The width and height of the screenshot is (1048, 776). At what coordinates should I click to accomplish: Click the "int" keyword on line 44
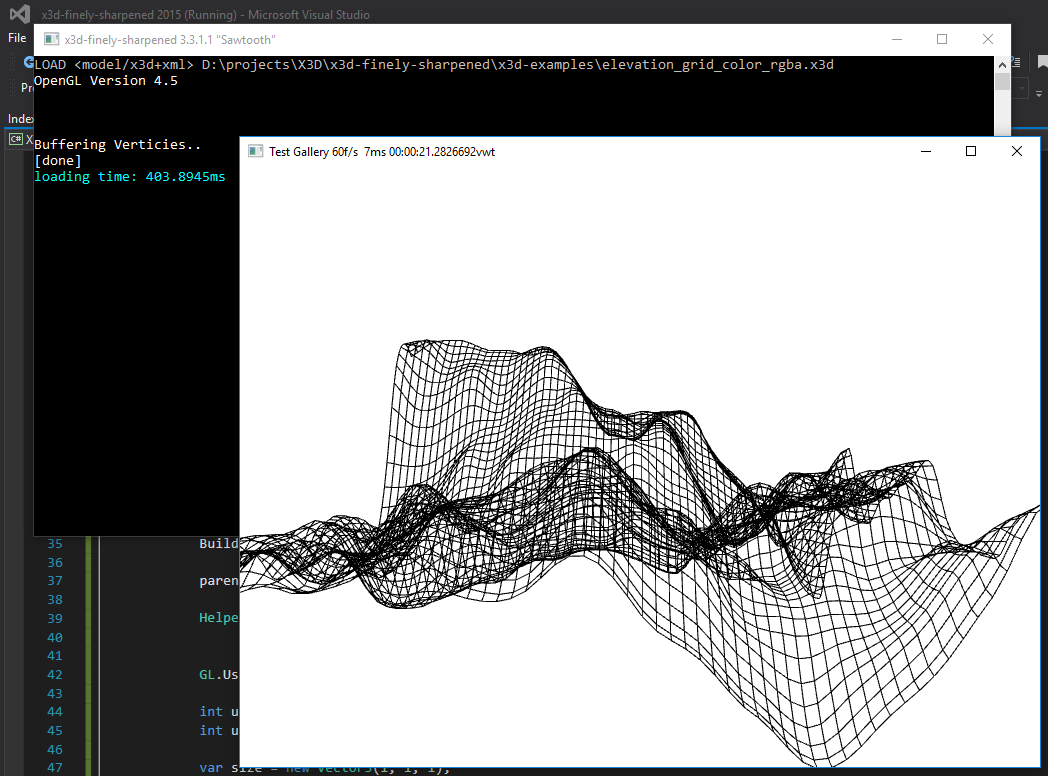(x=211, y=712)
